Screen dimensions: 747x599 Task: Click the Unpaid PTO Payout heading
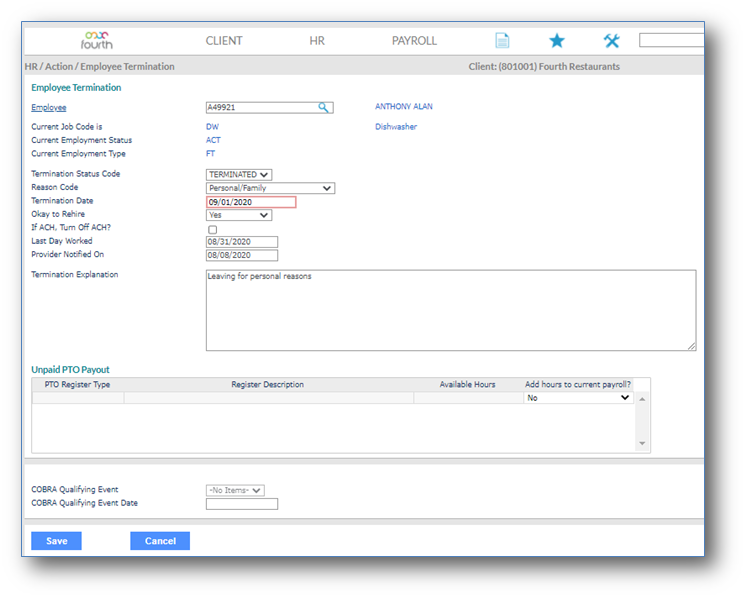(x=71, y=369)
